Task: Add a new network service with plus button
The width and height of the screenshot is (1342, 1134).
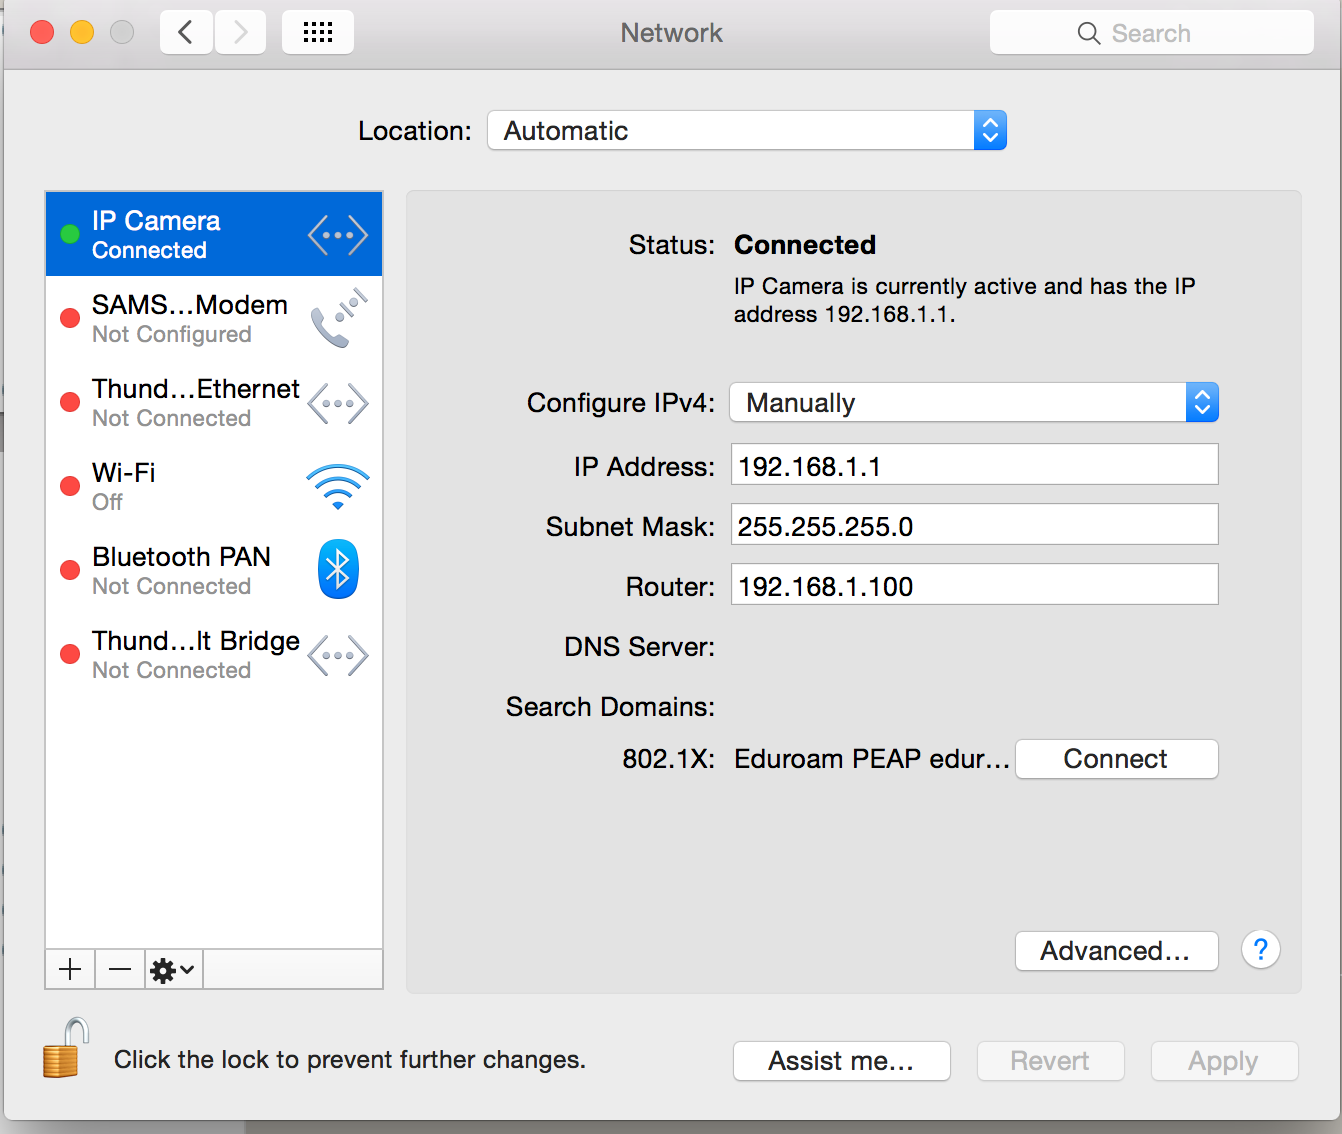Action: [x=70, y=969]
